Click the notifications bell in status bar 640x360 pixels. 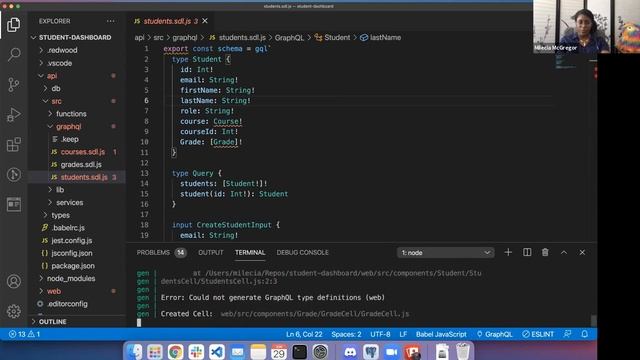(584, 334)
